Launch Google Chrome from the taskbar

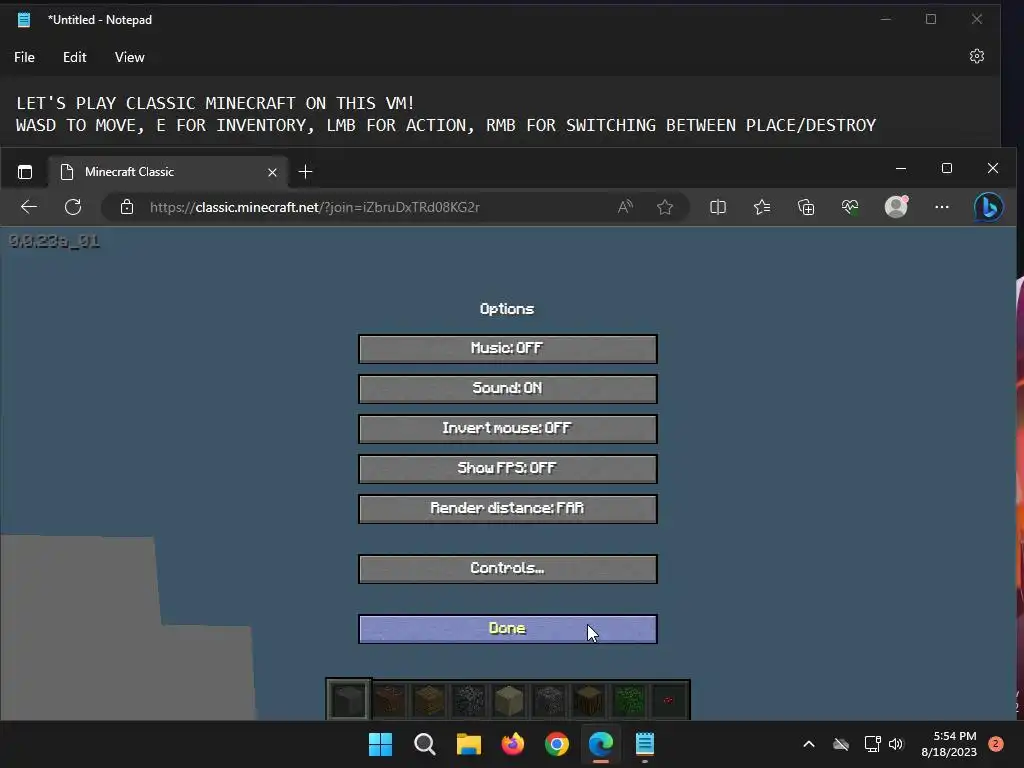point(556,744)
